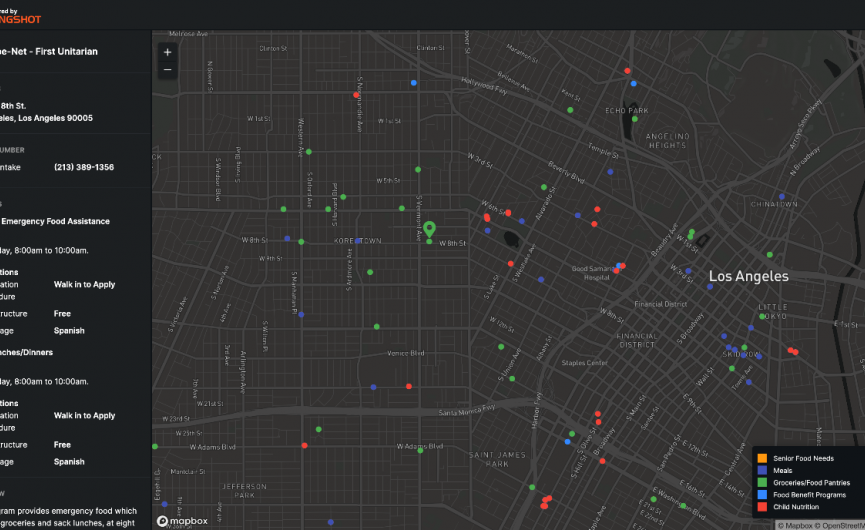Image resolution: width=865 pixels, height=530 pixels.
Task: Select the light blue marker below Clinton St
Action: click(x=414, y=83)
